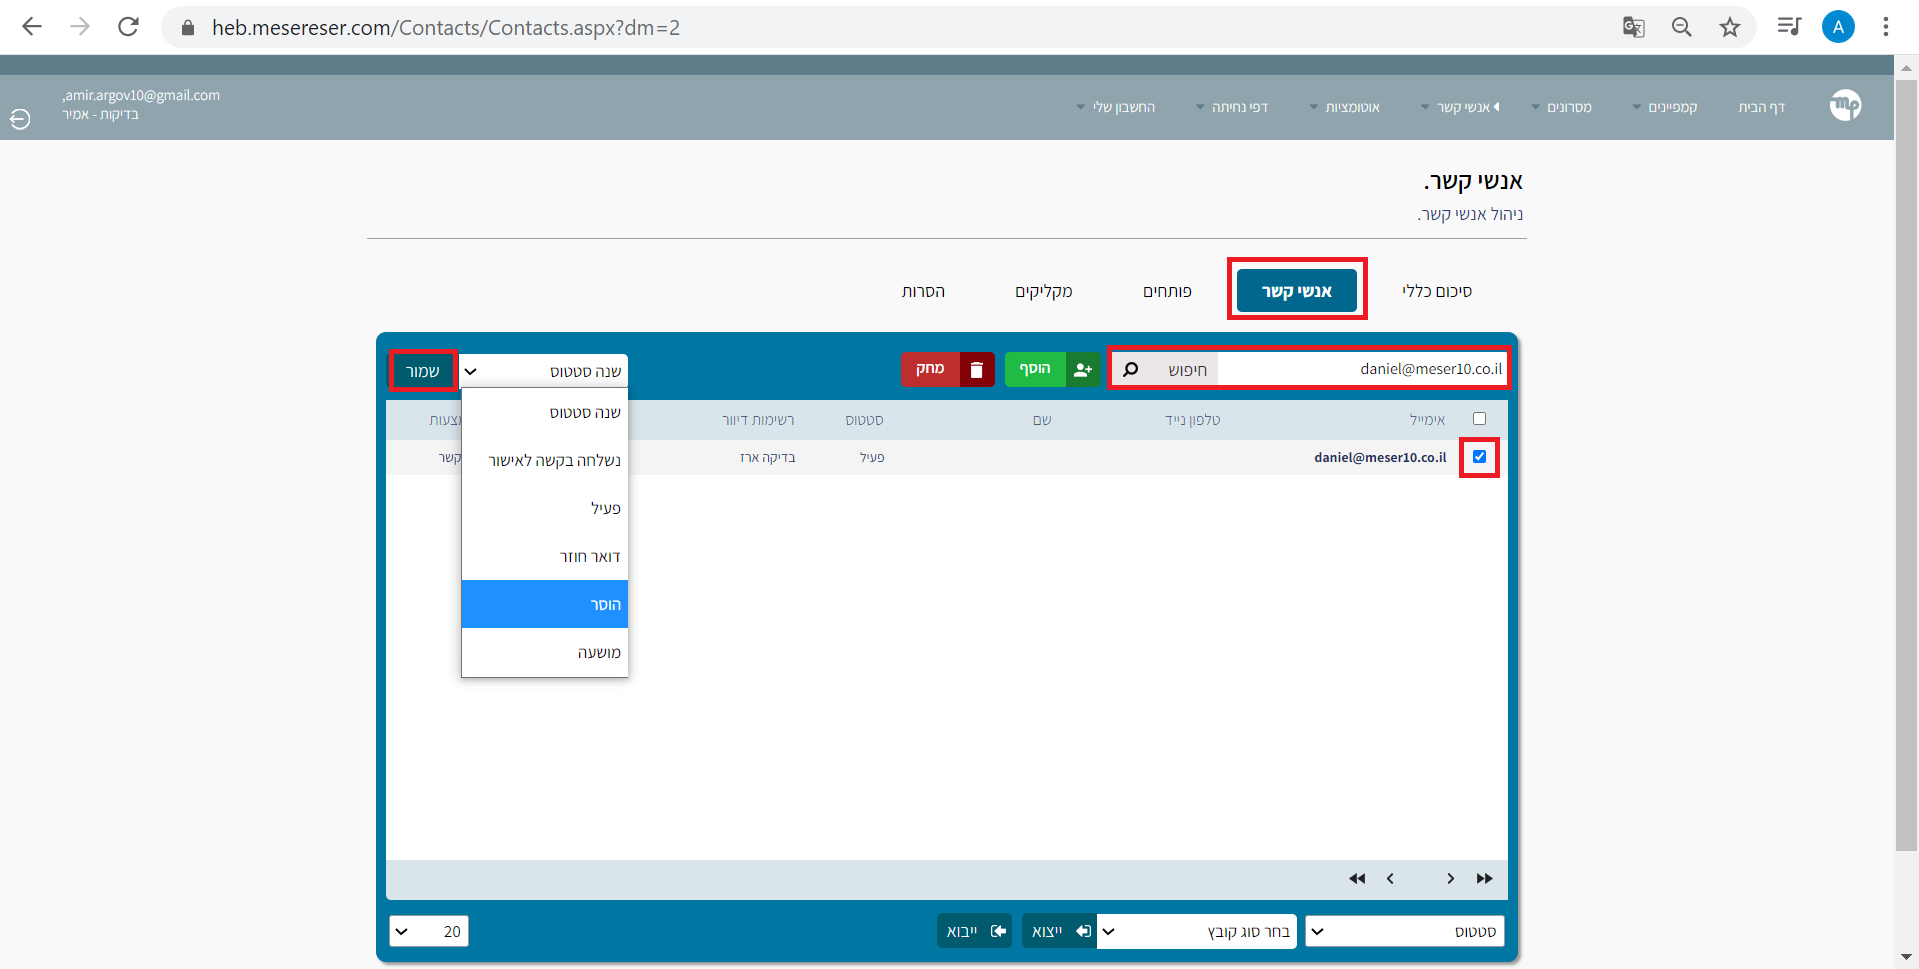Screen dimensions: 1919x969
Task: Click the search magnifier icon
Action: click(1131, 370)
